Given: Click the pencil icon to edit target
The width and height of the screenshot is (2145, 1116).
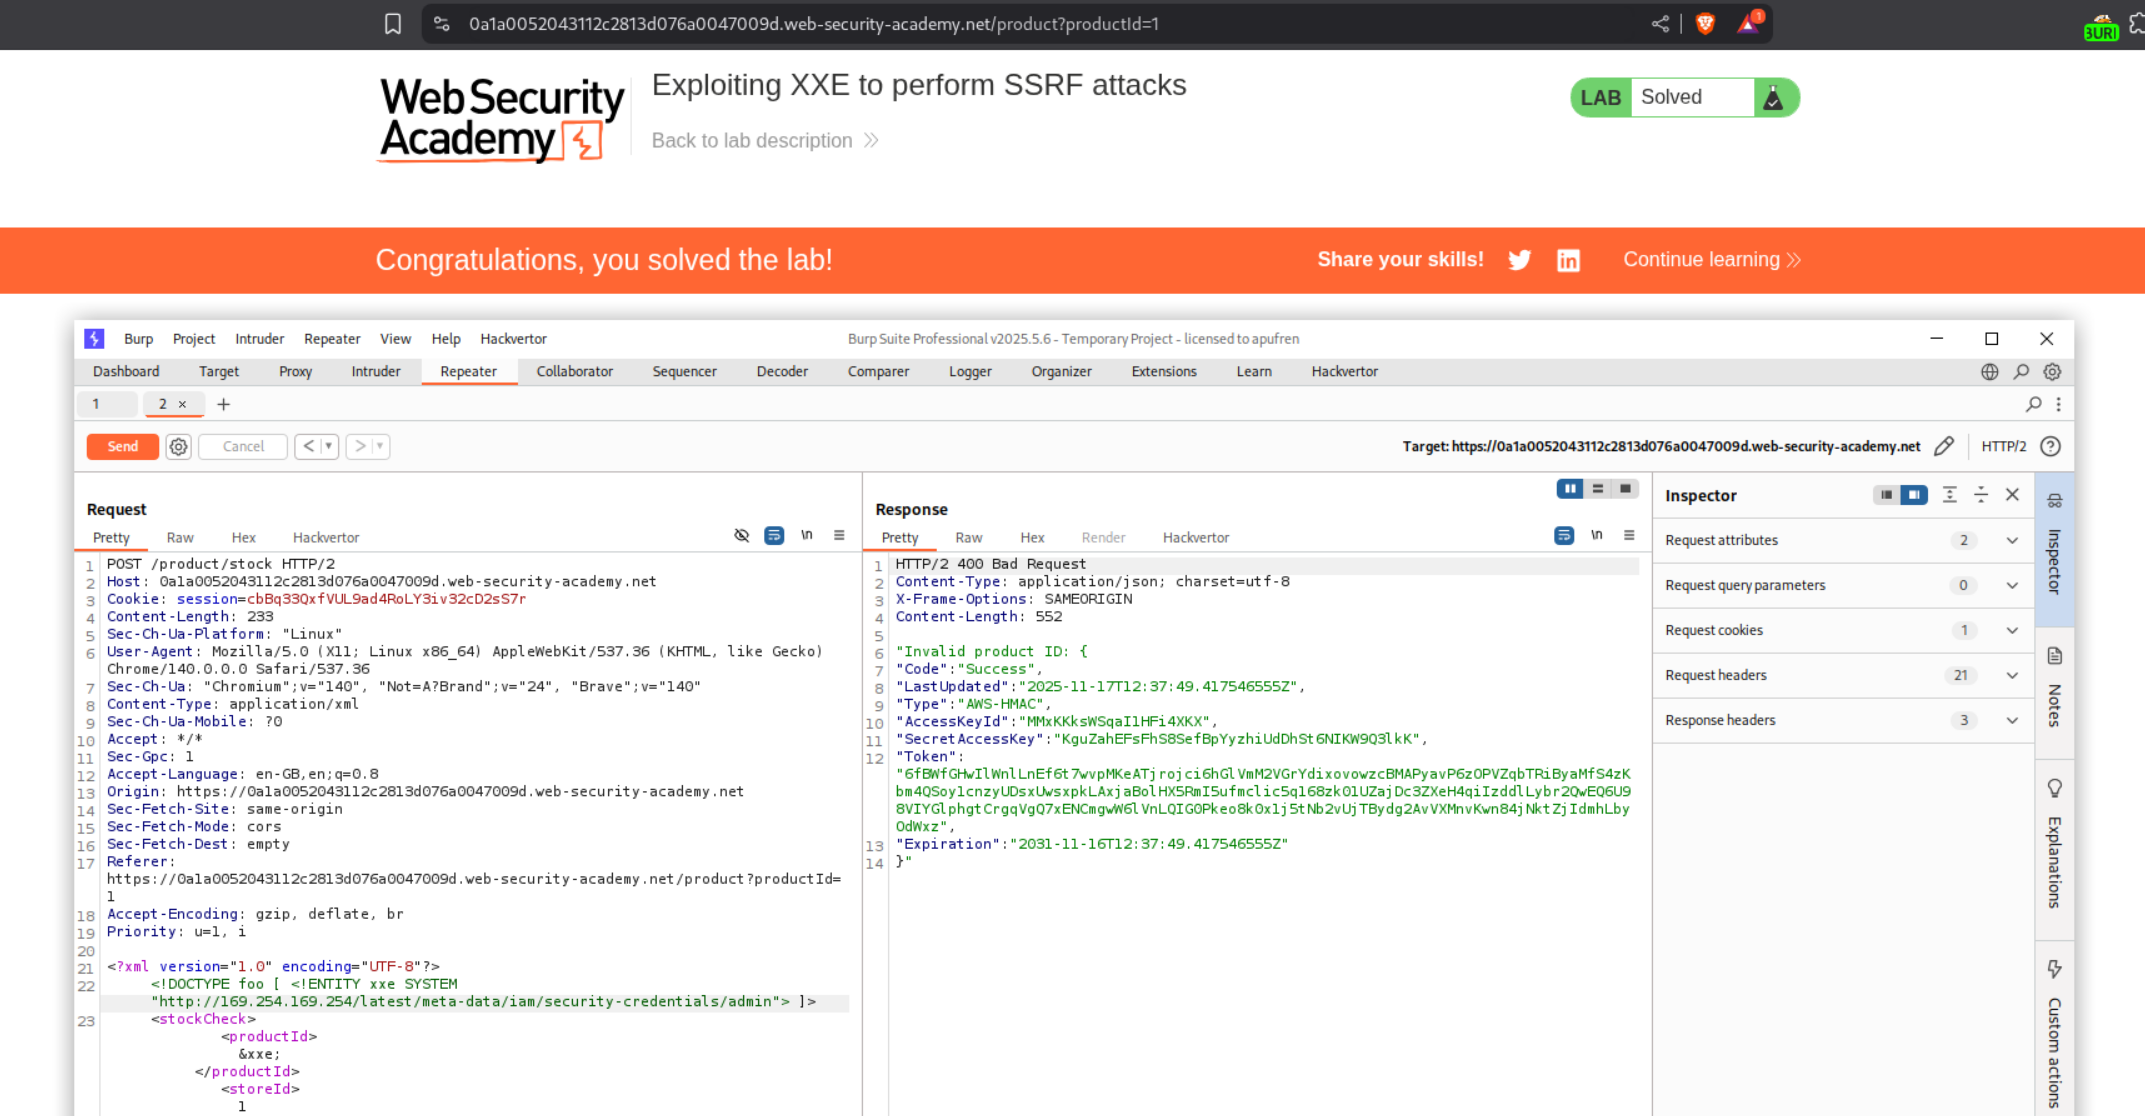Looking at the screenshot, I should pyautogui.click(x=1943, y=447).
